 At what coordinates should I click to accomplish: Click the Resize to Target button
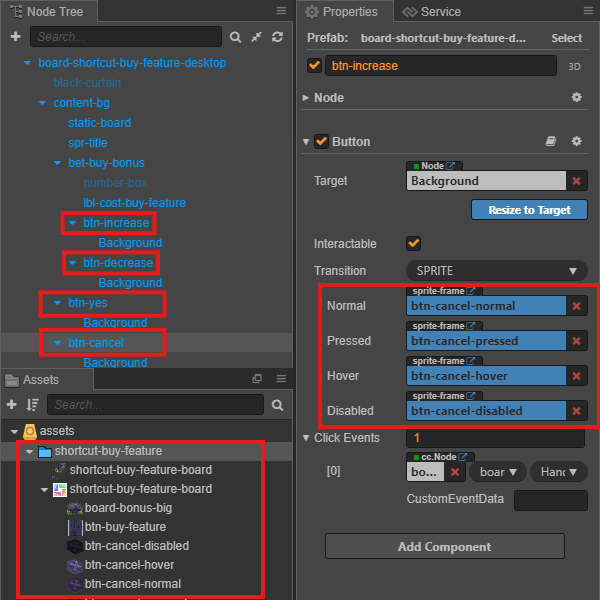coord(529,210)
